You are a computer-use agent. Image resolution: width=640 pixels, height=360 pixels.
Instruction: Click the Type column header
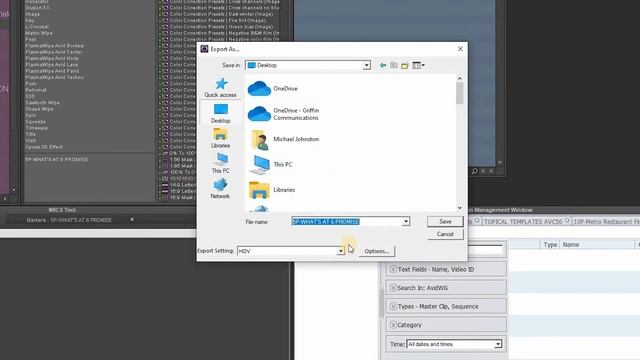[x=550, y=244]
